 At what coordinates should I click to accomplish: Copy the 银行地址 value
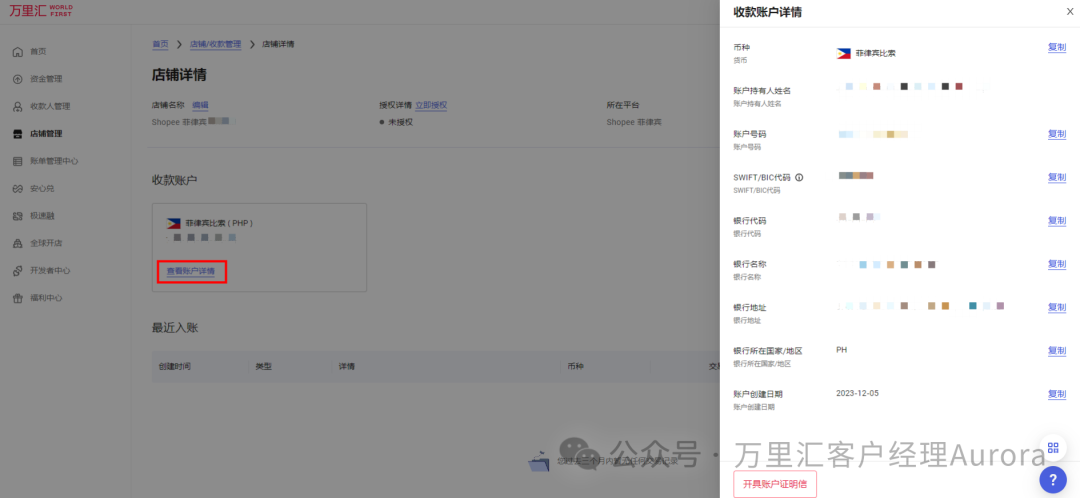pyautogui.click(x=1057, y=307)
